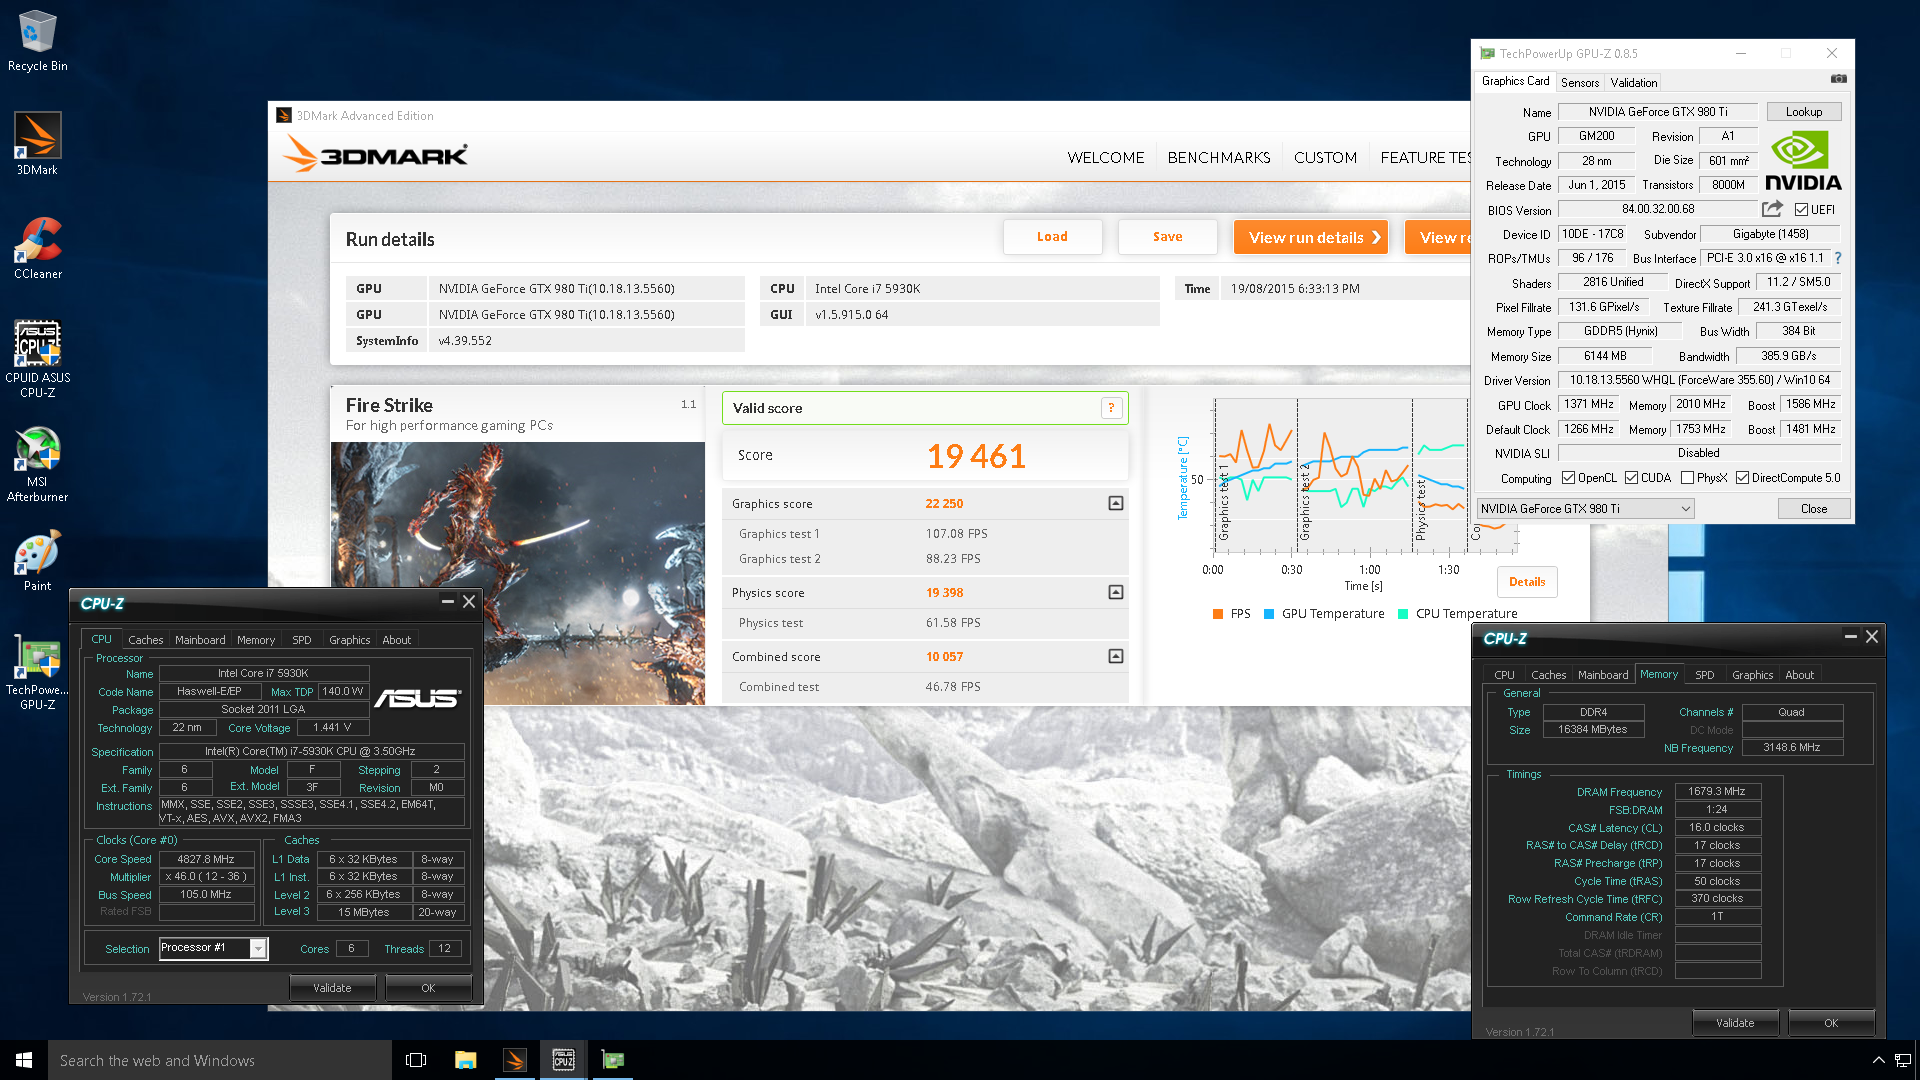Viewport: 1920px width, 1080px height.
Task: Click View run details button
Action: [1311, 237]
